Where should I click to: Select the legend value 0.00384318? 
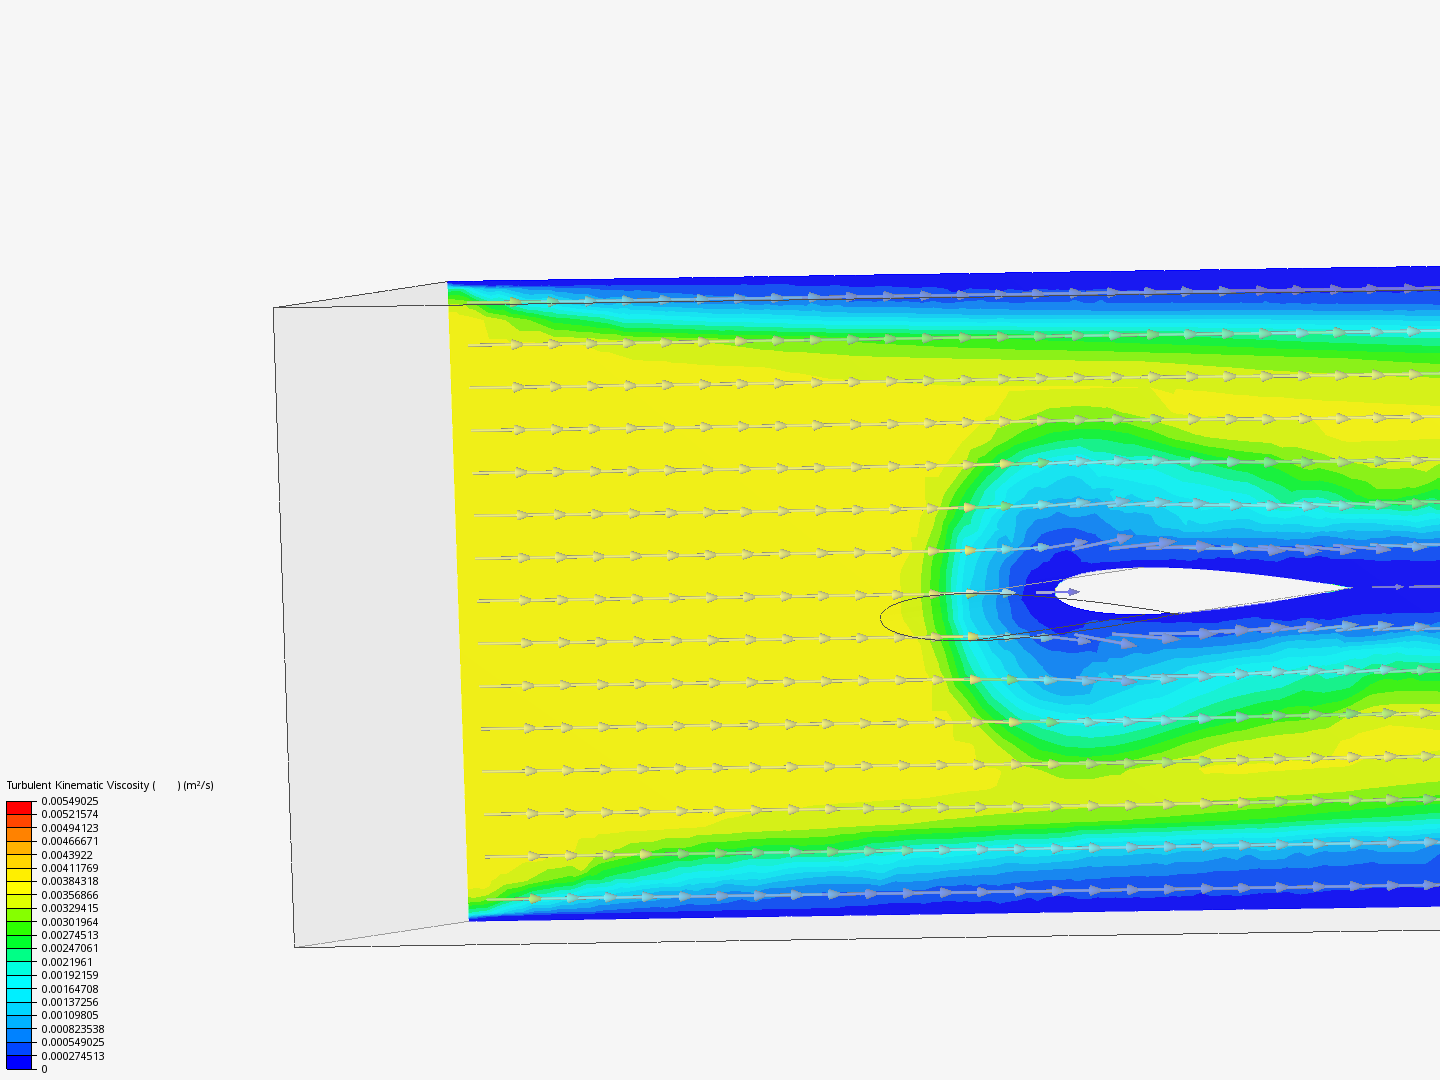tap(70, 881)
